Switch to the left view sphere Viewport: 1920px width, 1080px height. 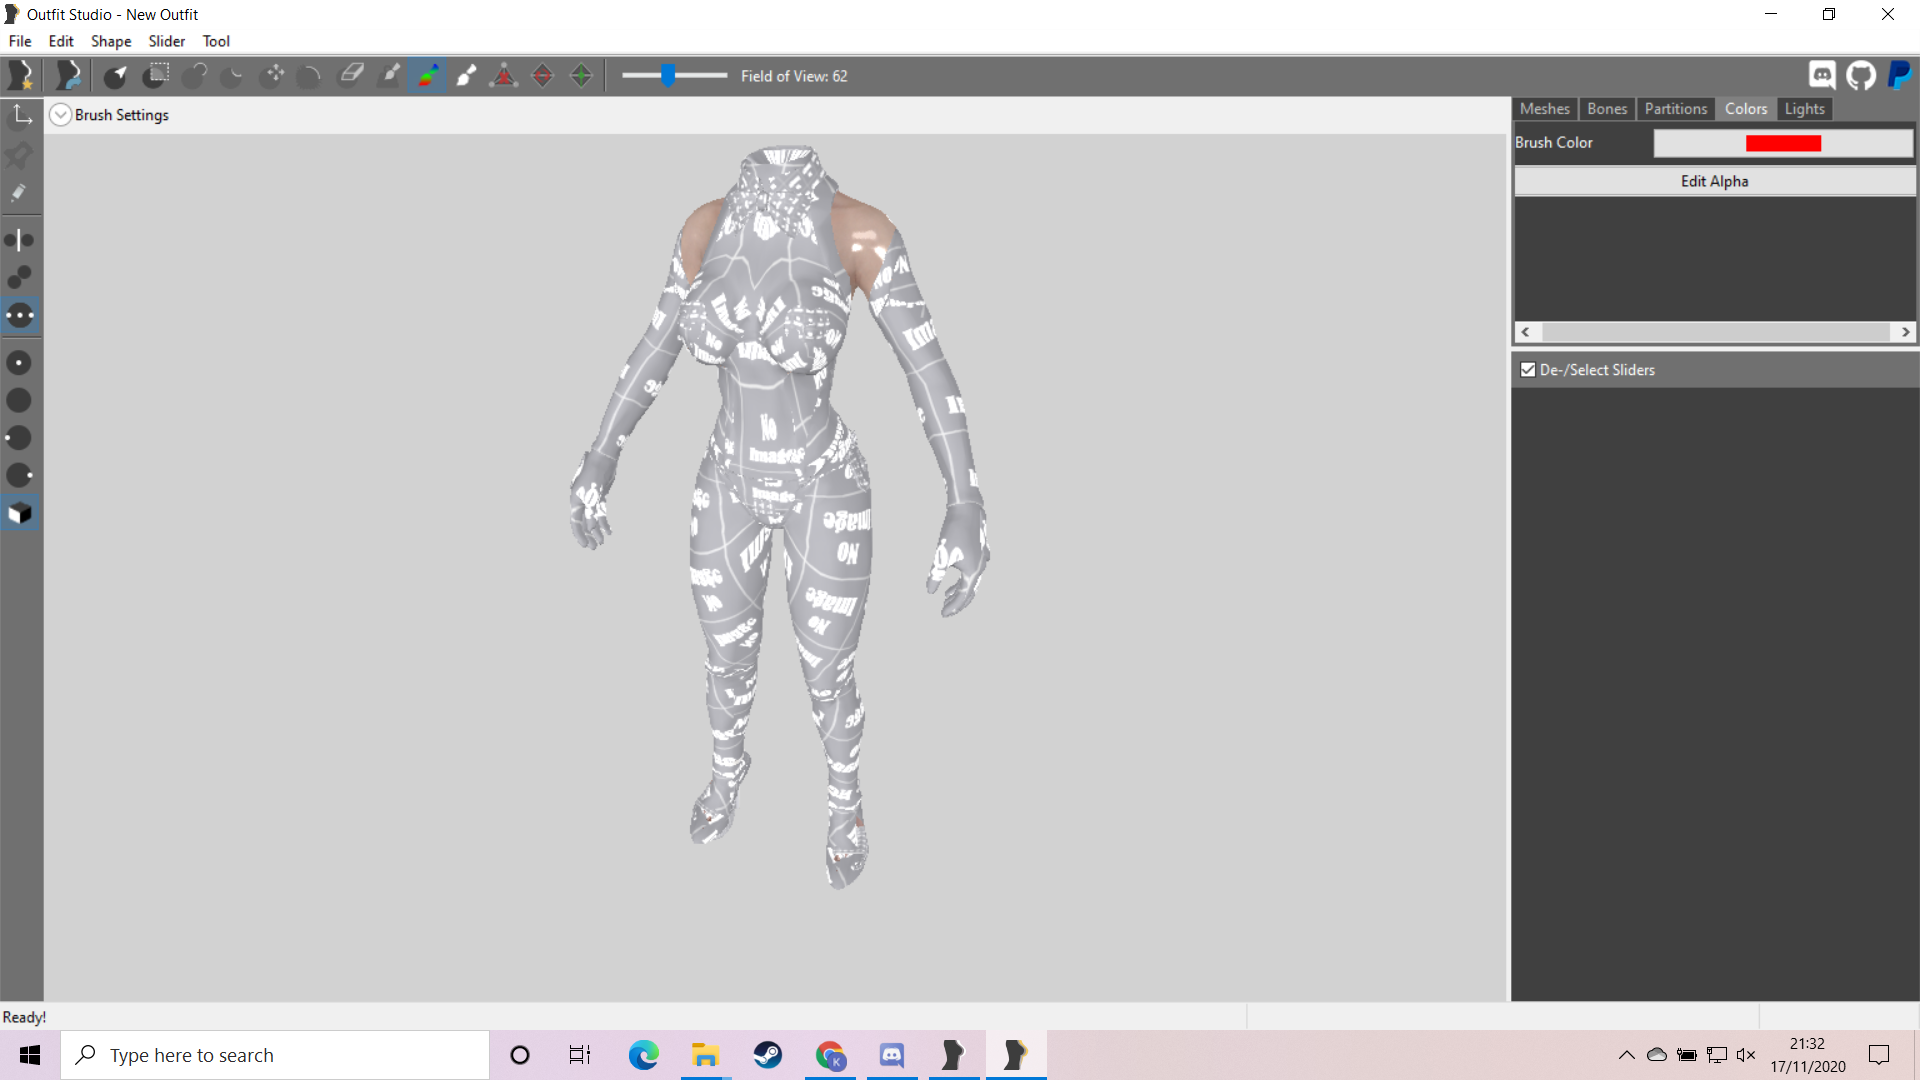click(20, 438)
